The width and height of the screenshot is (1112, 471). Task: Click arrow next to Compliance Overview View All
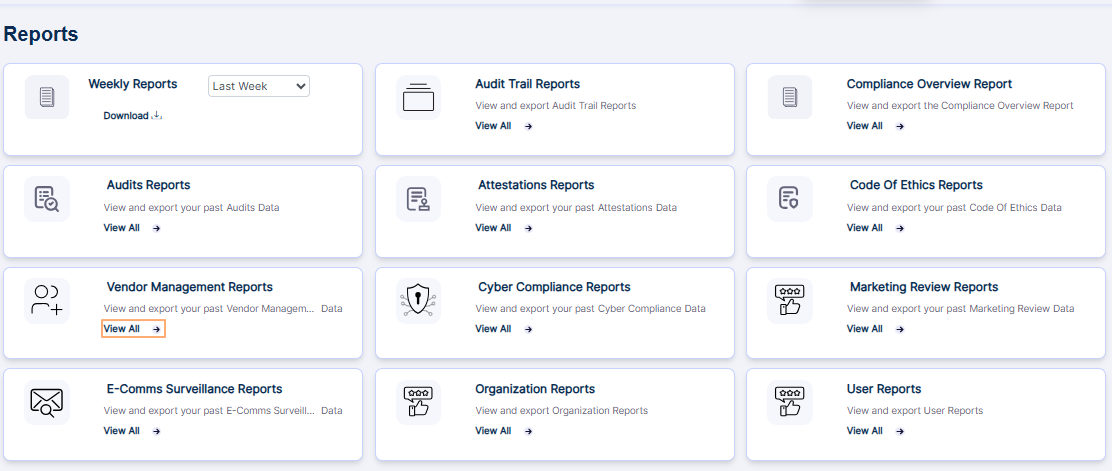pos(900,126)
